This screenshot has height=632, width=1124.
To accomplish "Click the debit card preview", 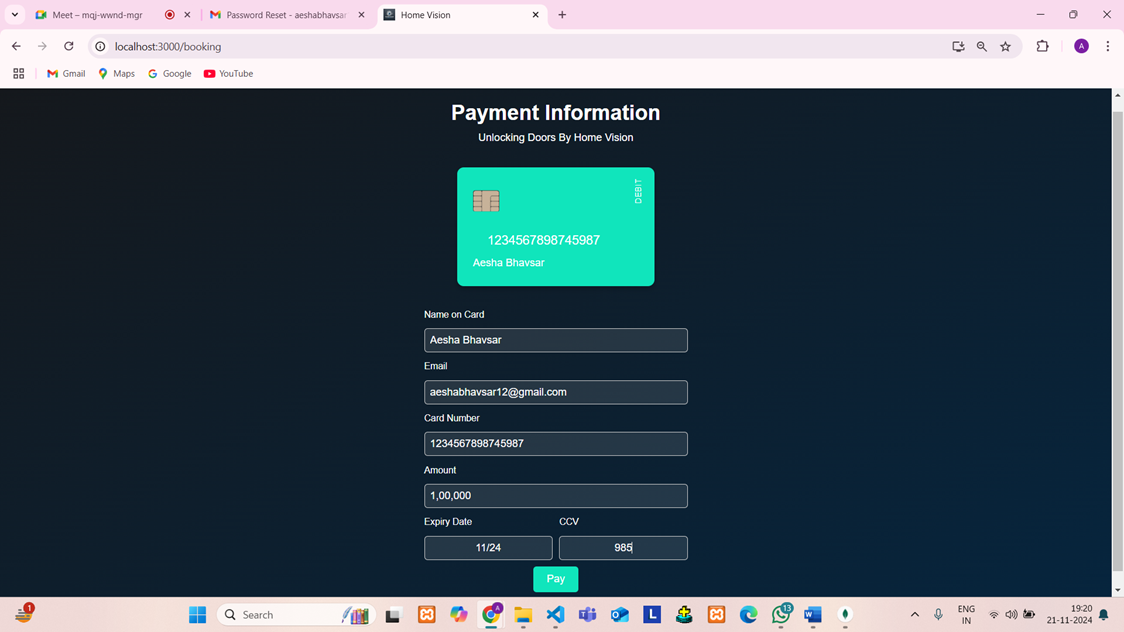I will pyautogui.click(x=555, y=226).
